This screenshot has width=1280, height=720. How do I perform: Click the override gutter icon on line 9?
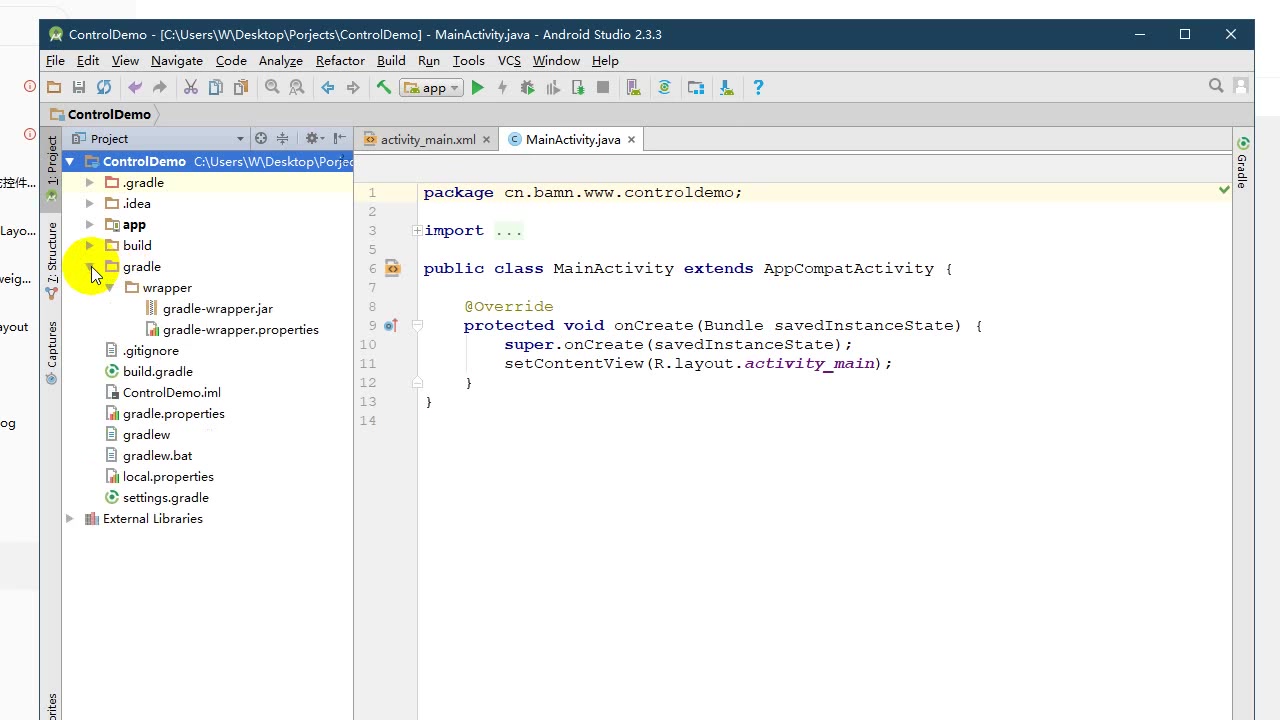(391, 325)
